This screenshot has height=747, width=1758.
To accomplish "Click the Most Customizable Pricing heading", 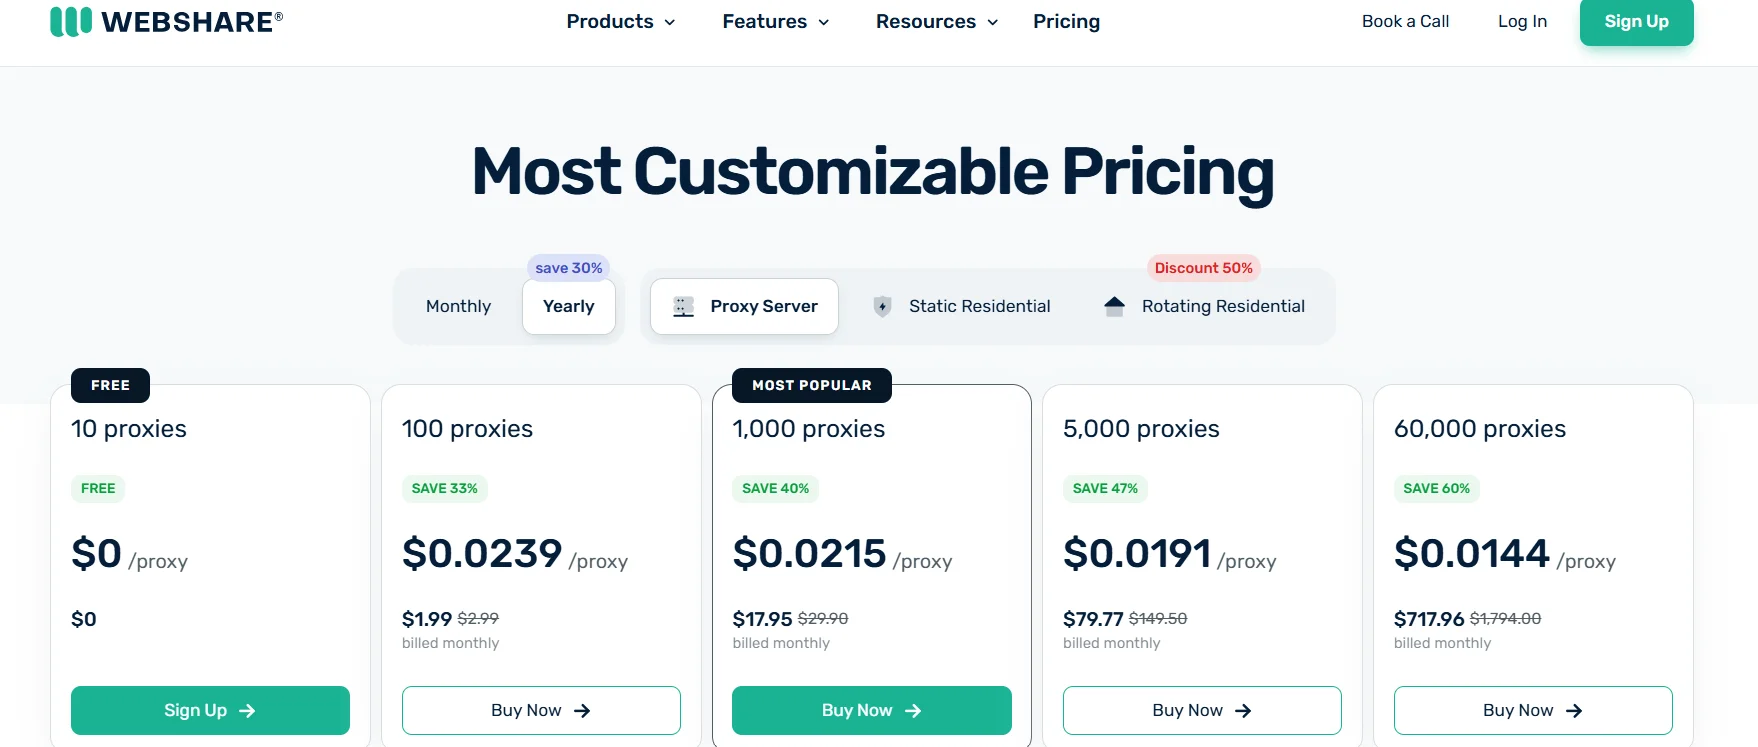I will click(873, 172).
